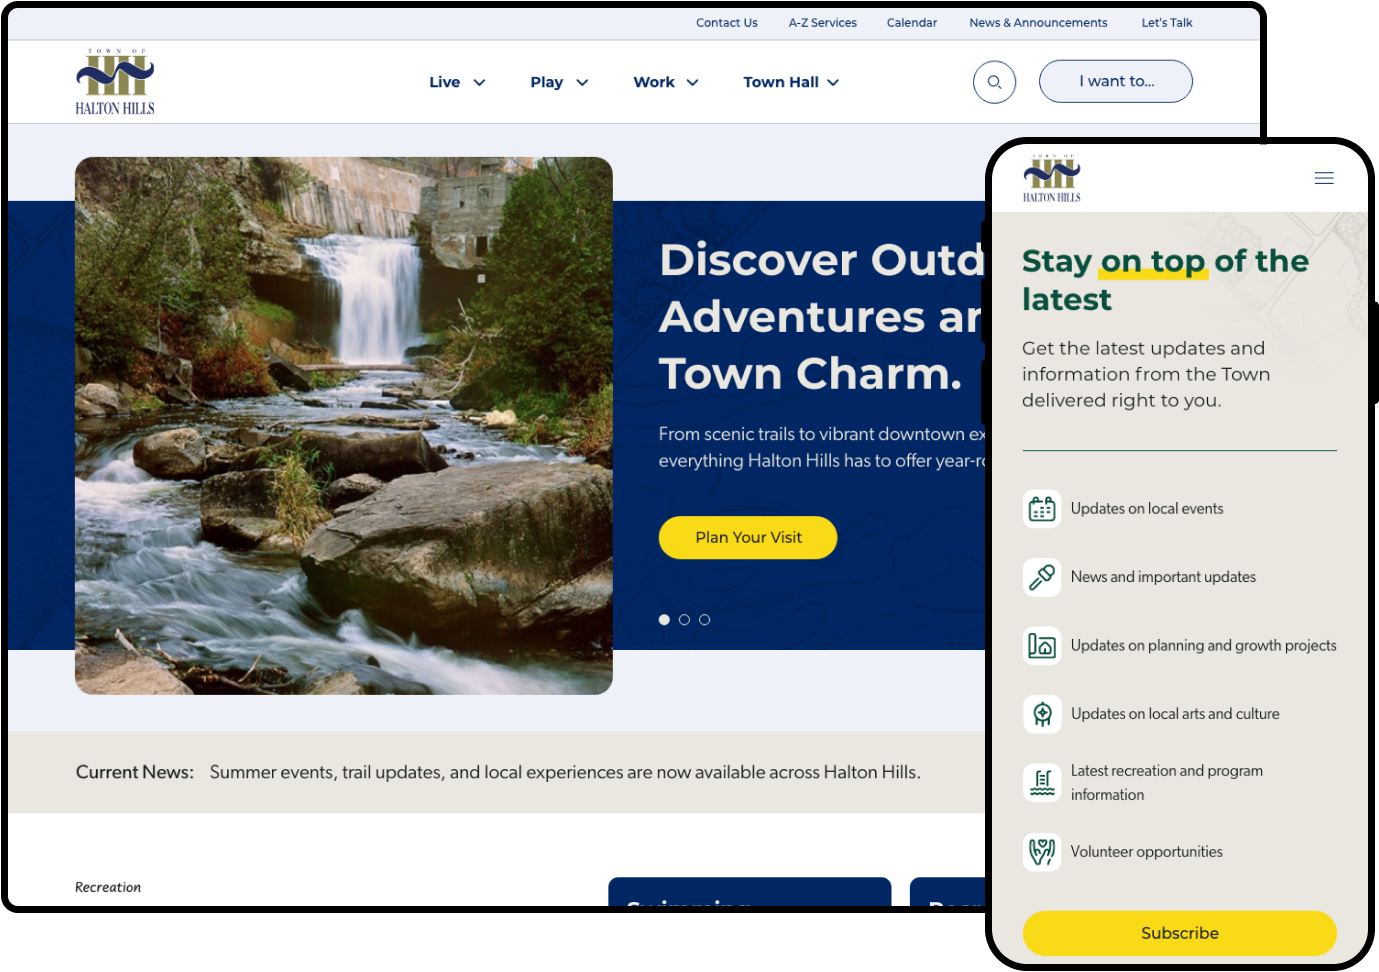Click the search magnifier icon

pos(994,82)
